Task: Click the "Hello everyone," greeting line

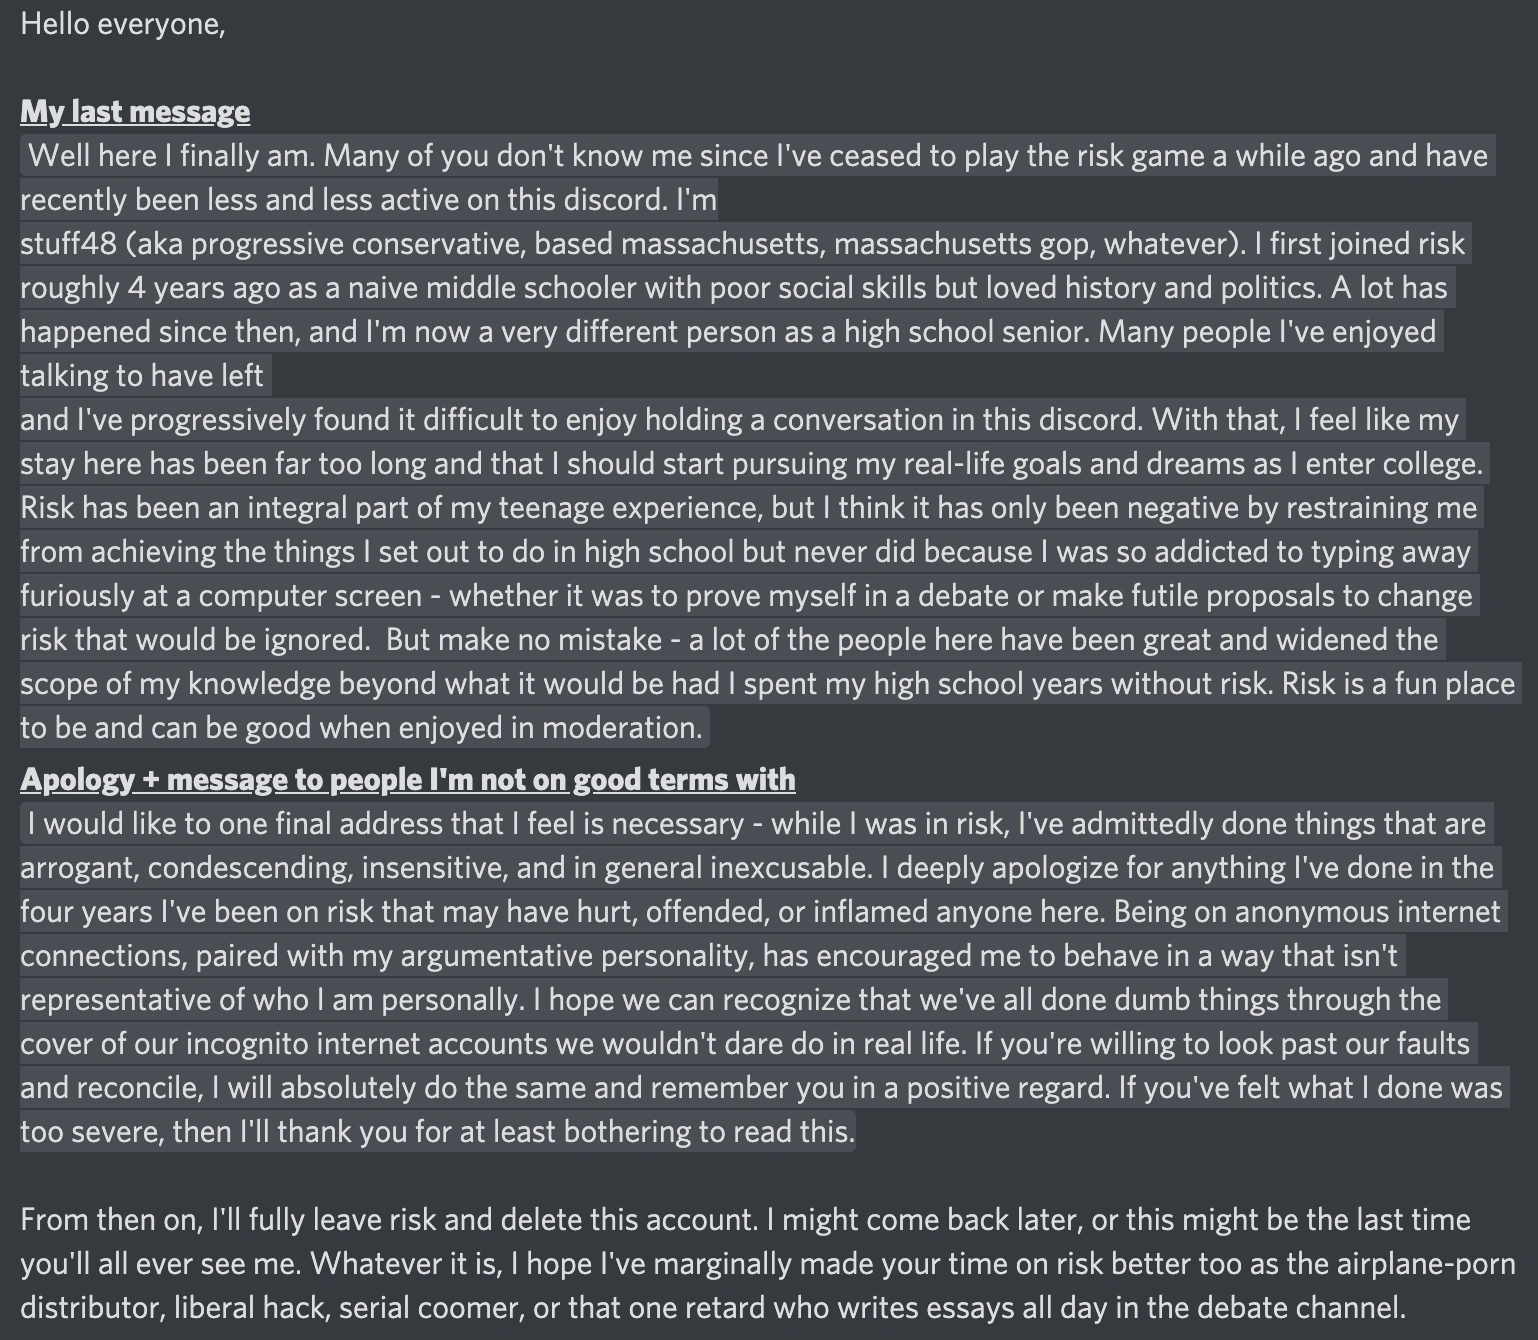Action: 123,24
